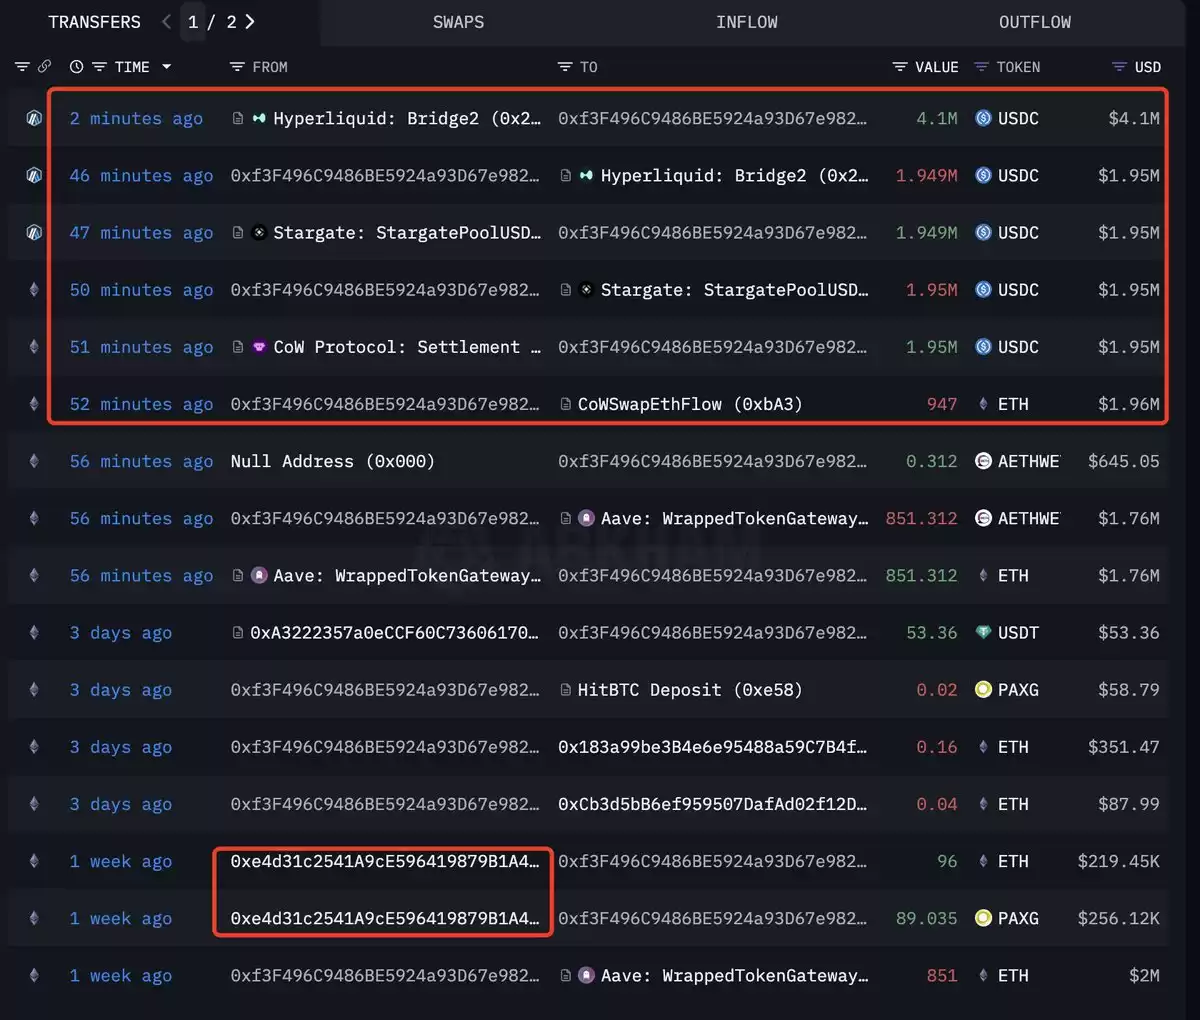Click the link icon in header

pyautogui.click(x=45, y=67)
